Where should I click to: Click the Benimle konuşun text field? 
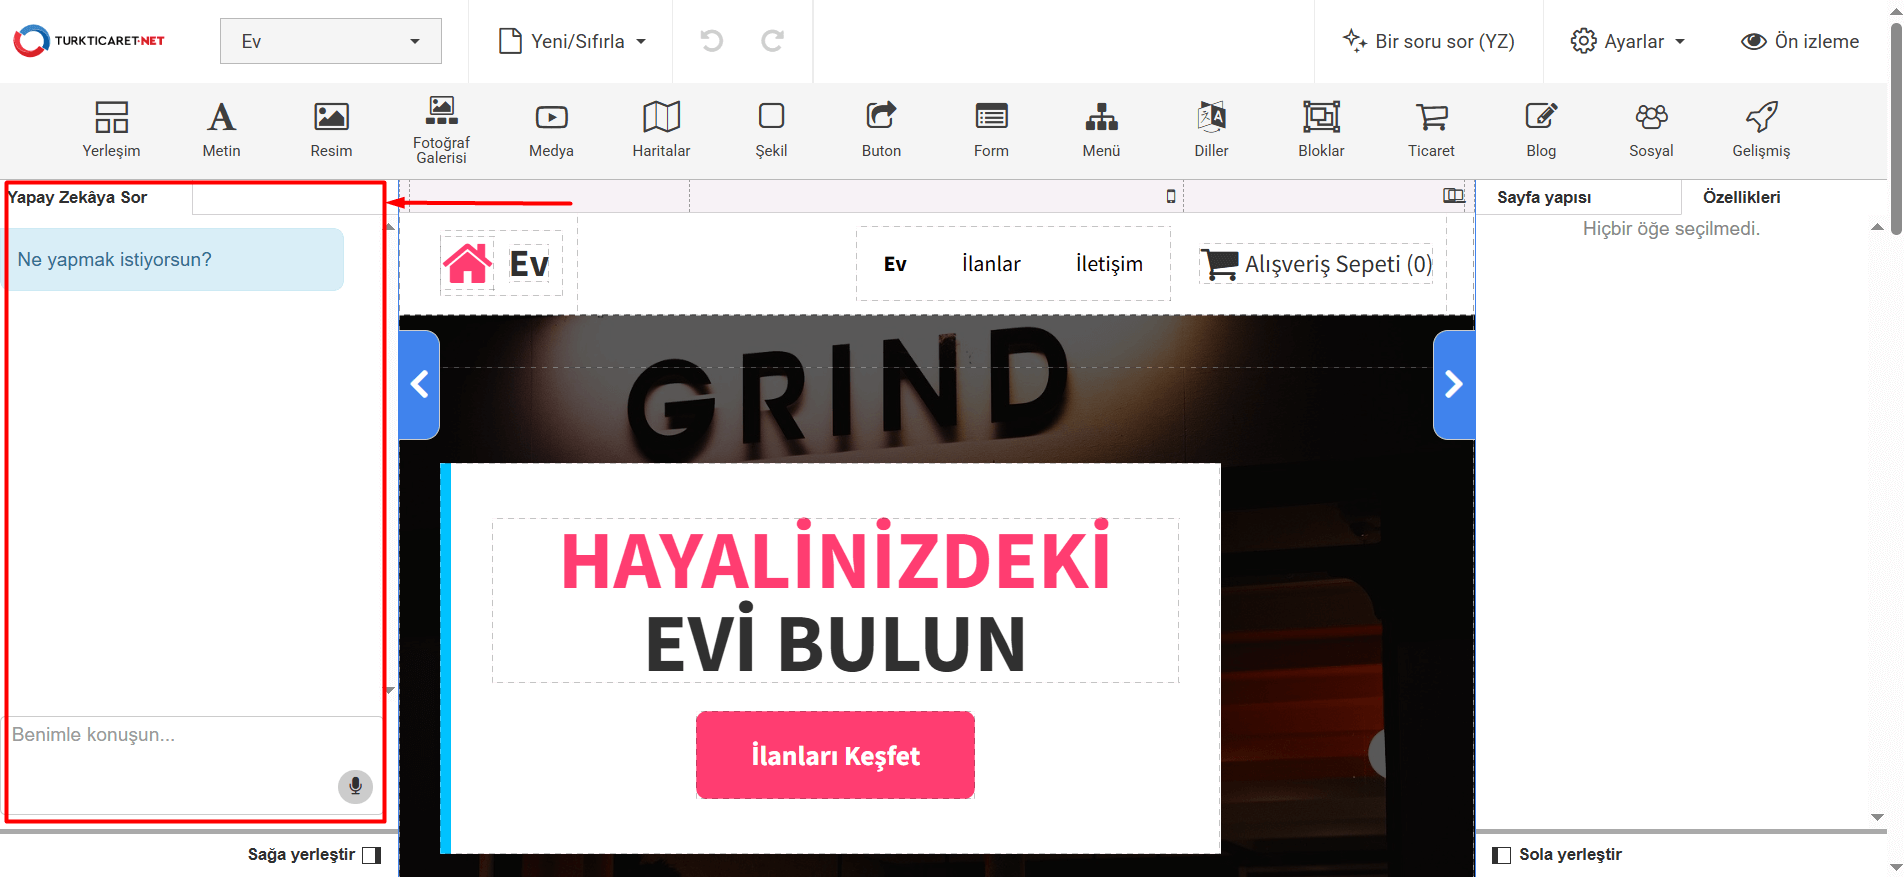[x=170, y=735]
